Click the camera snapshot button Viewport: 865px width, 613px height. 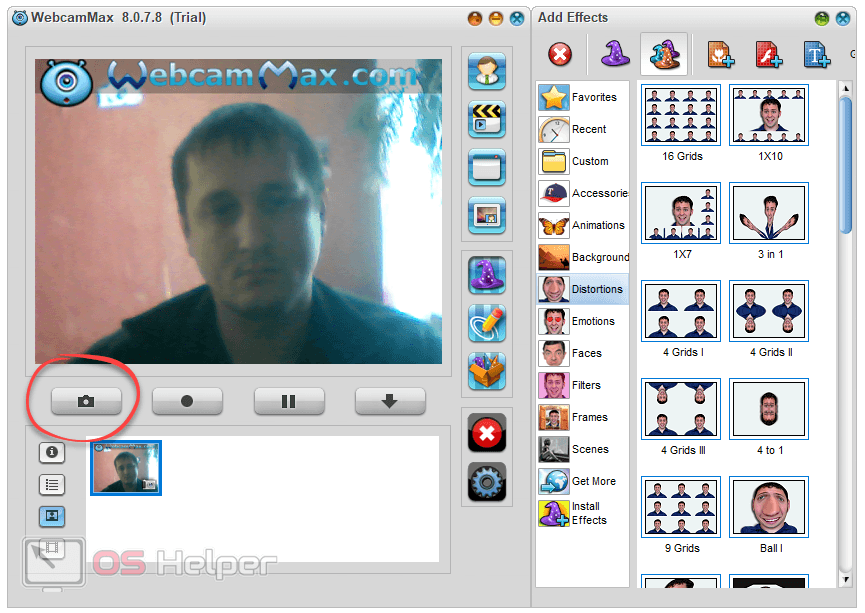pos(86,401)
